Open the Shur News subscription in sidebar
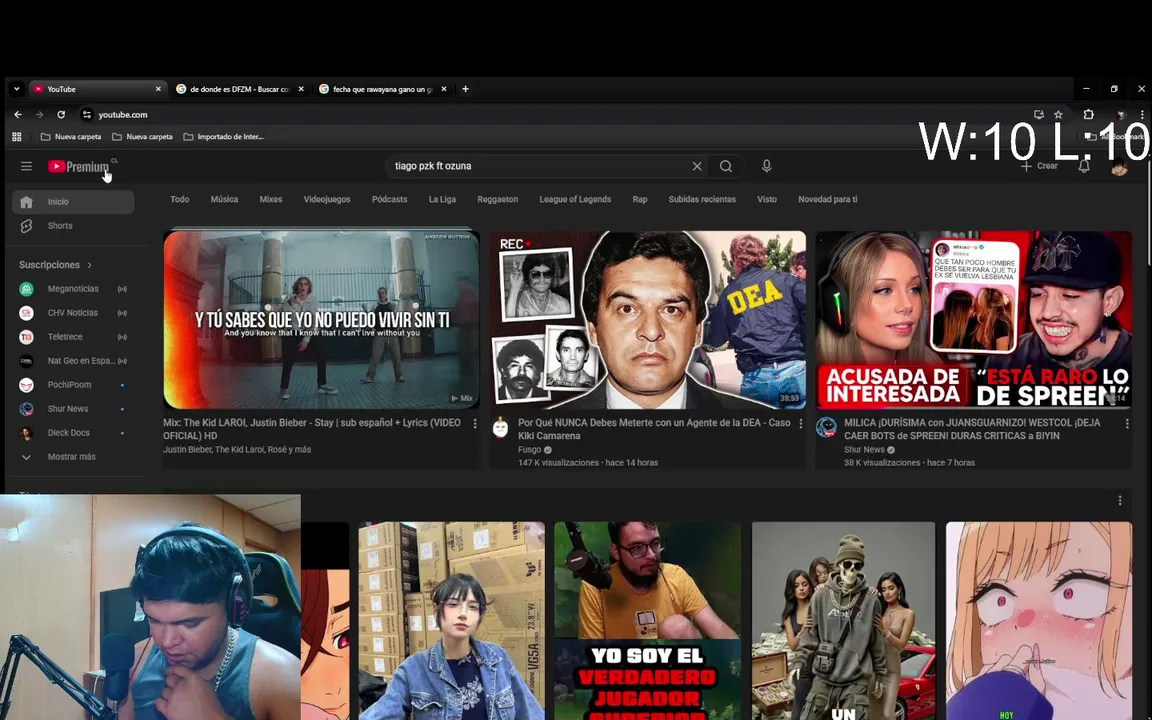 (73, 408)
